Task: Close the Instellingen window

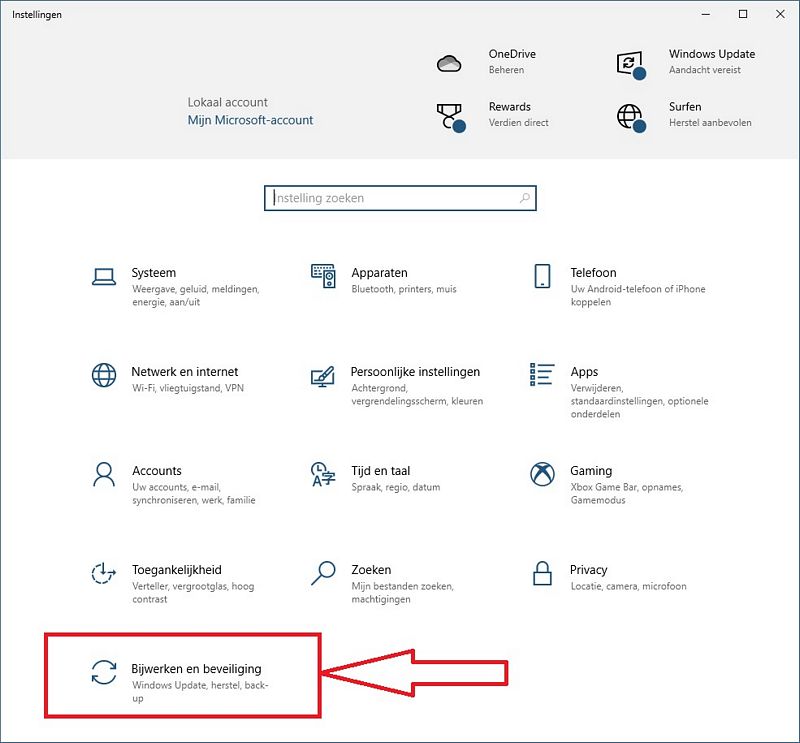Action: (780, 14)
